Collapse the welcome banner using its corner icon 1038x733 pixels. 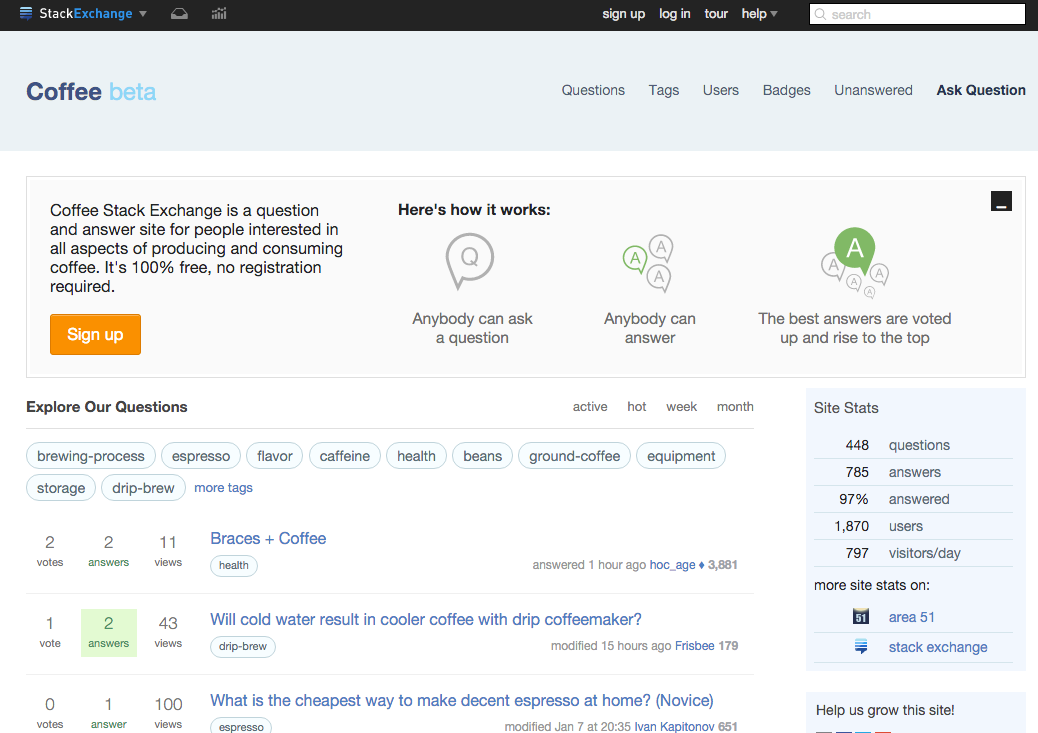pyautogui.click(x=1001, y=200)
